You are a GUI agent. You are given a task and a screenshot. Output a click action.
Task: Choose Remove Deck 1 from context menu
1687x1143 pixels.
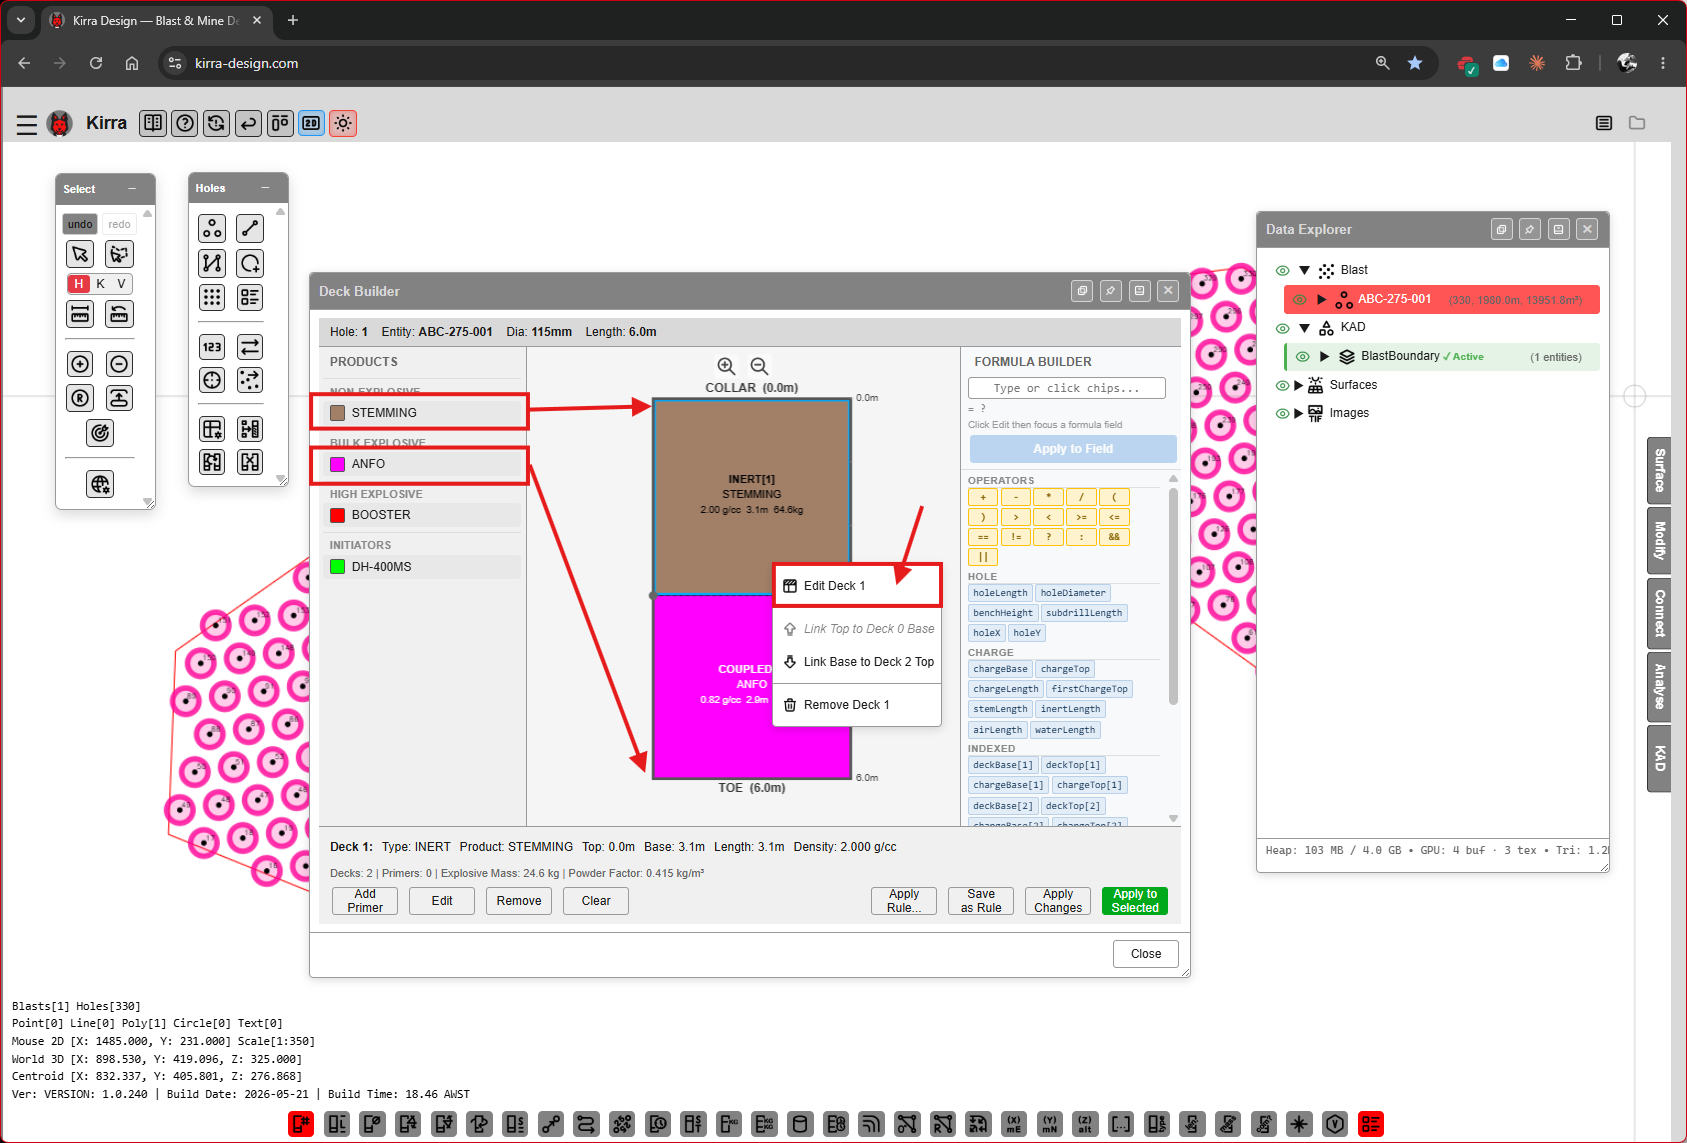[x=857, y=705]
